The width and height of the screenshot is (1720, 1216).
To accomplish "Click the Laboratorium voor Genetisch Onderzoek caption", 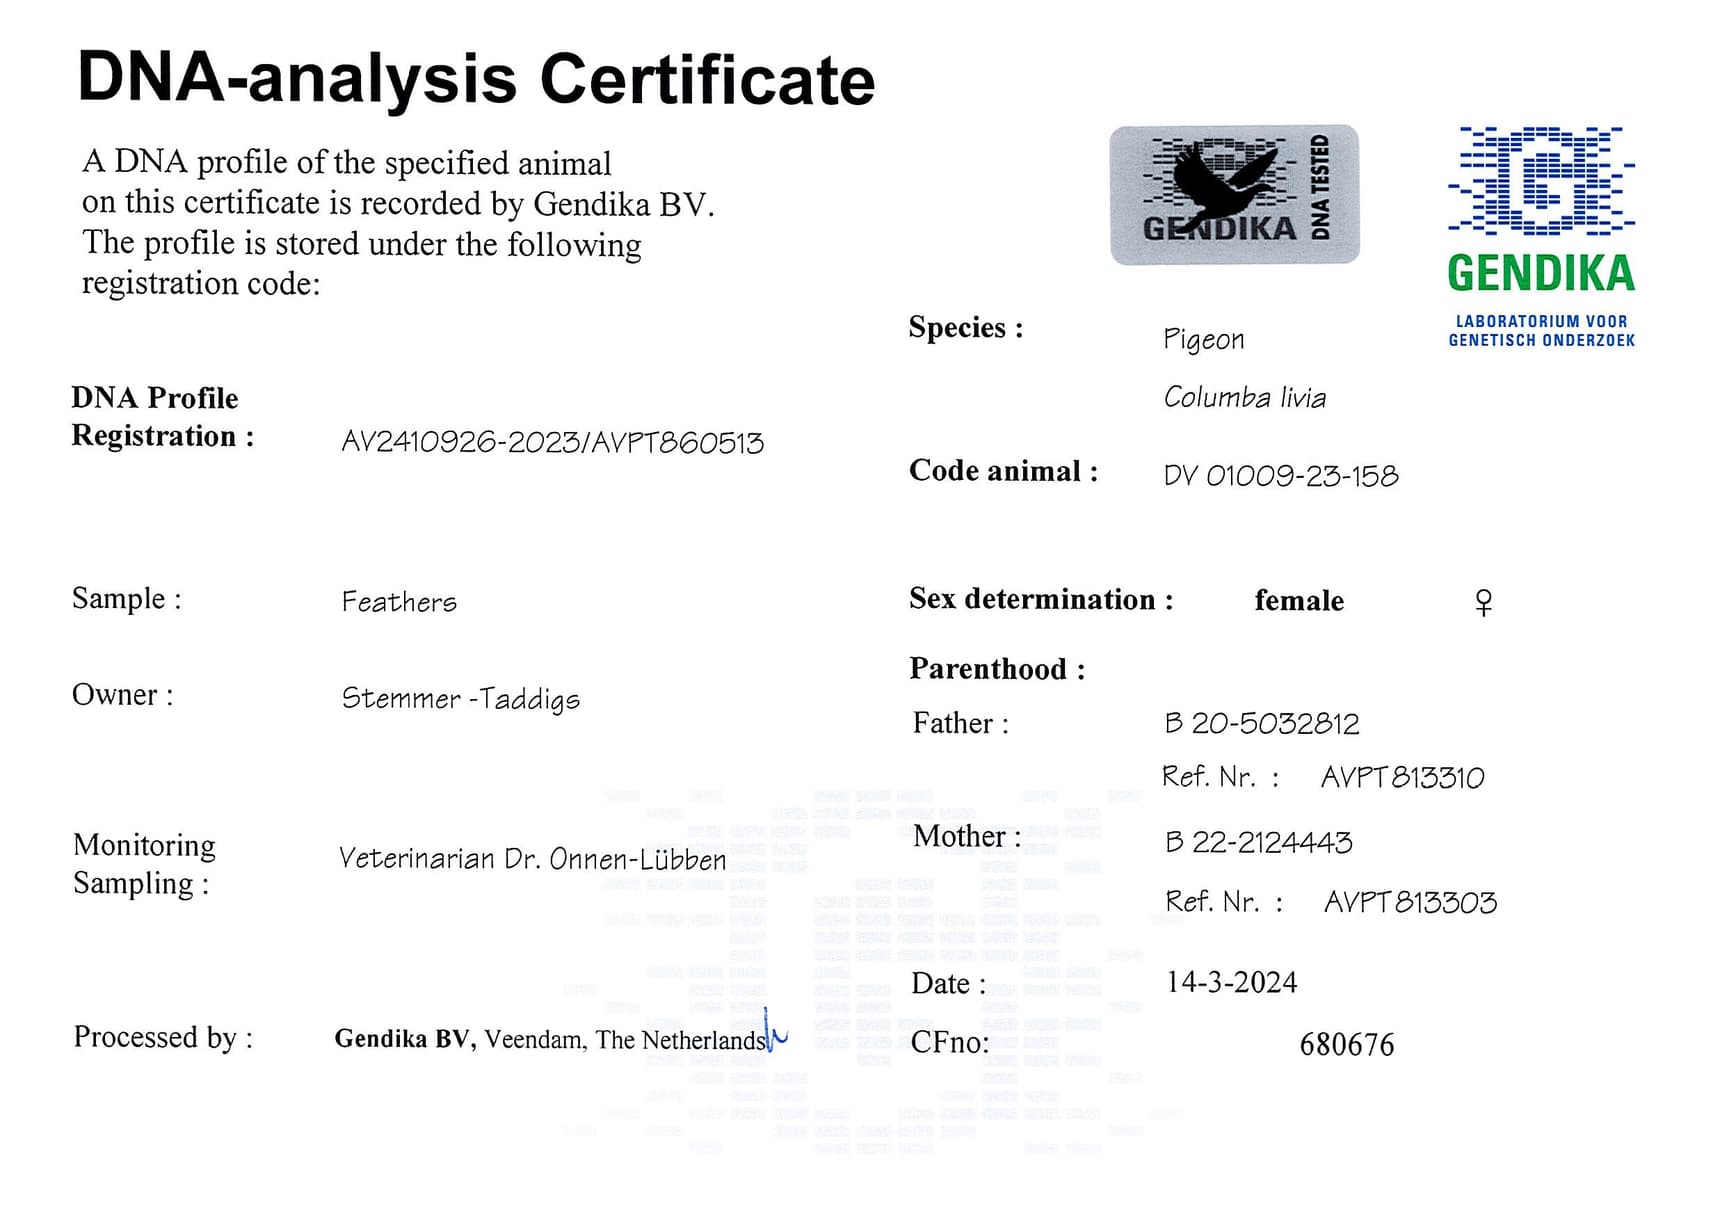I will 1542,331.
